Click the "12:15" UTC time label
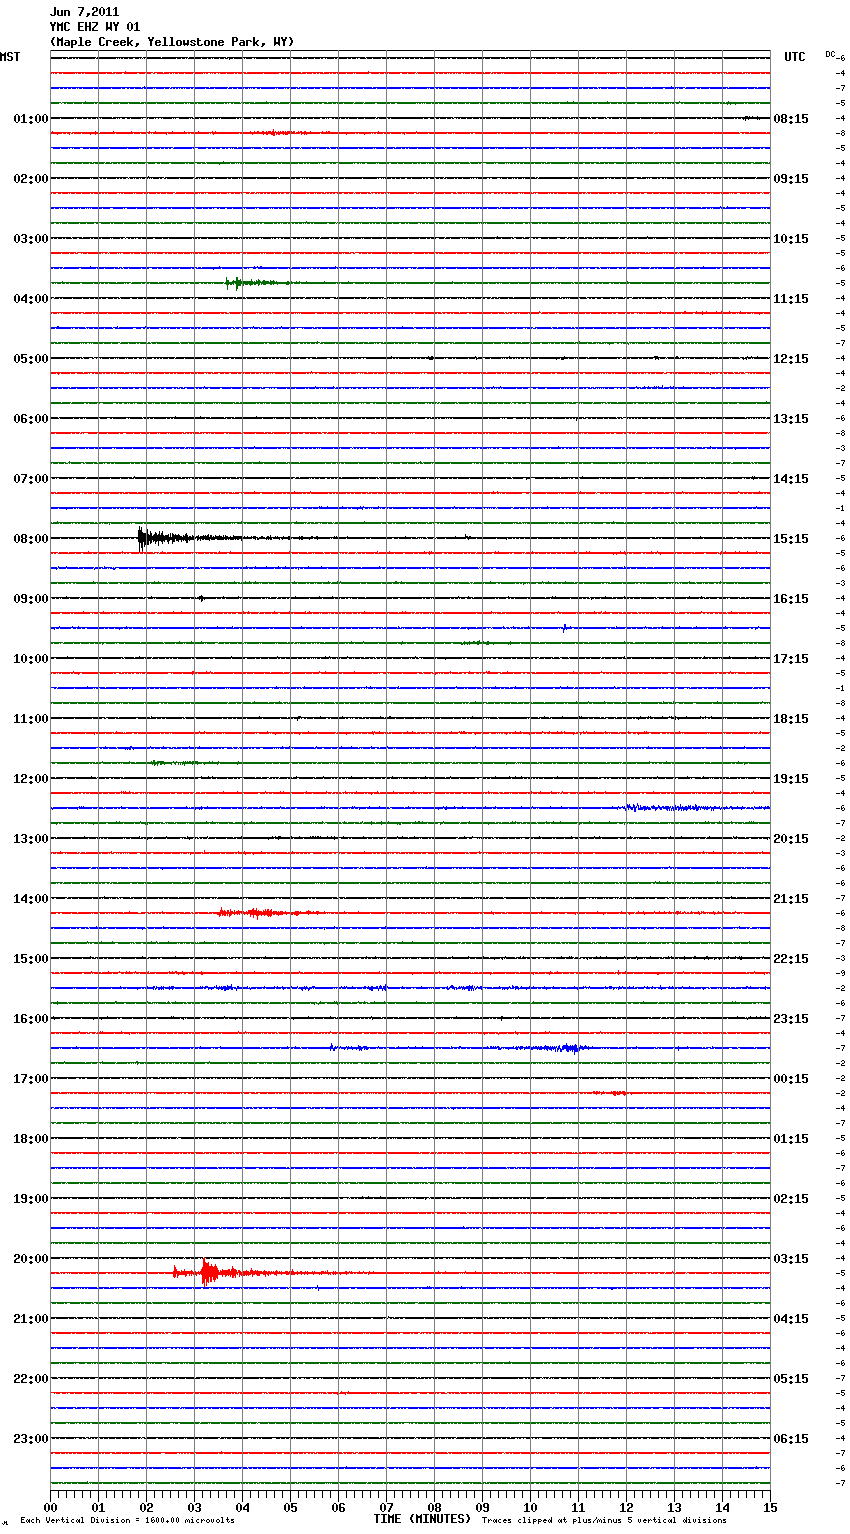 coord(791,359)
